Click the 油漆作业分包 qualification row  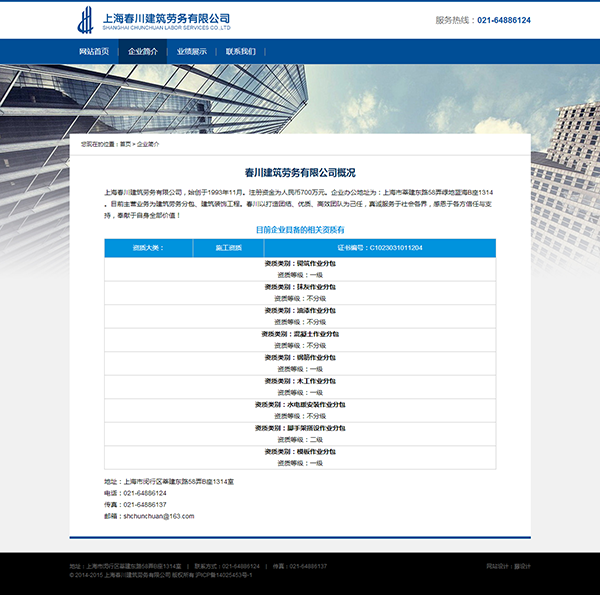(300, 316)
